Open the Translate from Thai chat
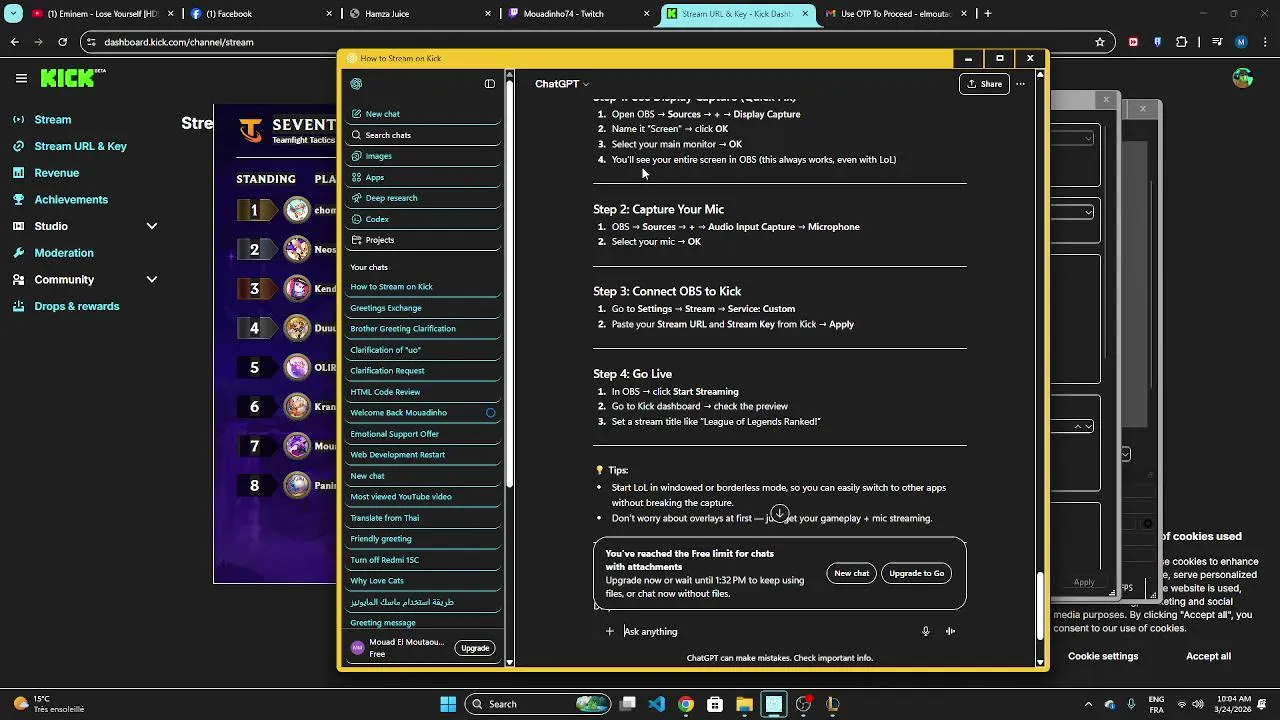This screenshot has height=720, width=1280. (x=424, y=518)
